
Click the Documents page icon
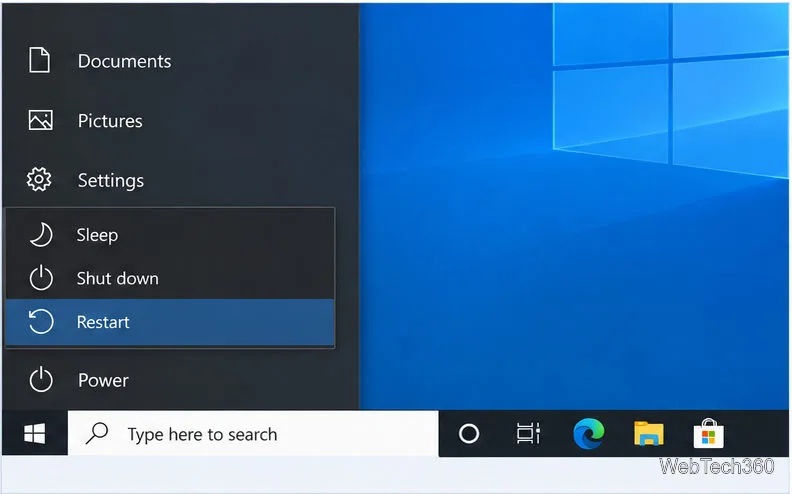tap(39, 60)
